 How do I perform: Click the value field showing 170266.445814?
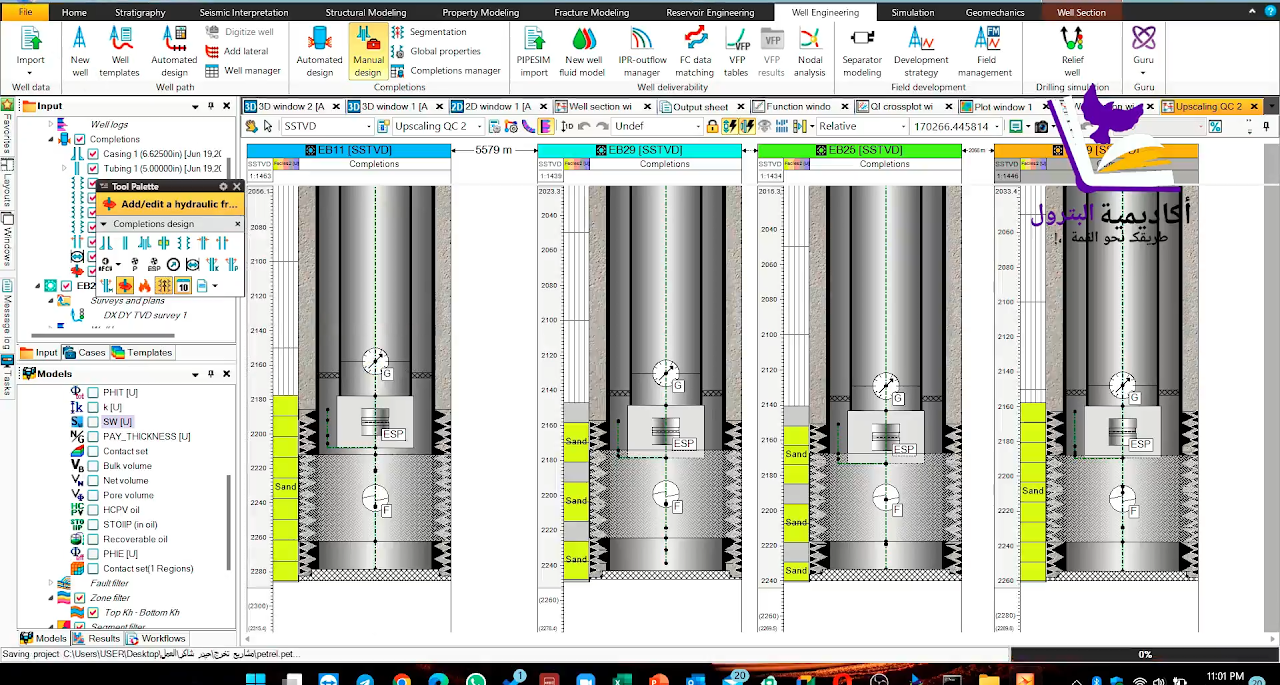pos(949,126)
